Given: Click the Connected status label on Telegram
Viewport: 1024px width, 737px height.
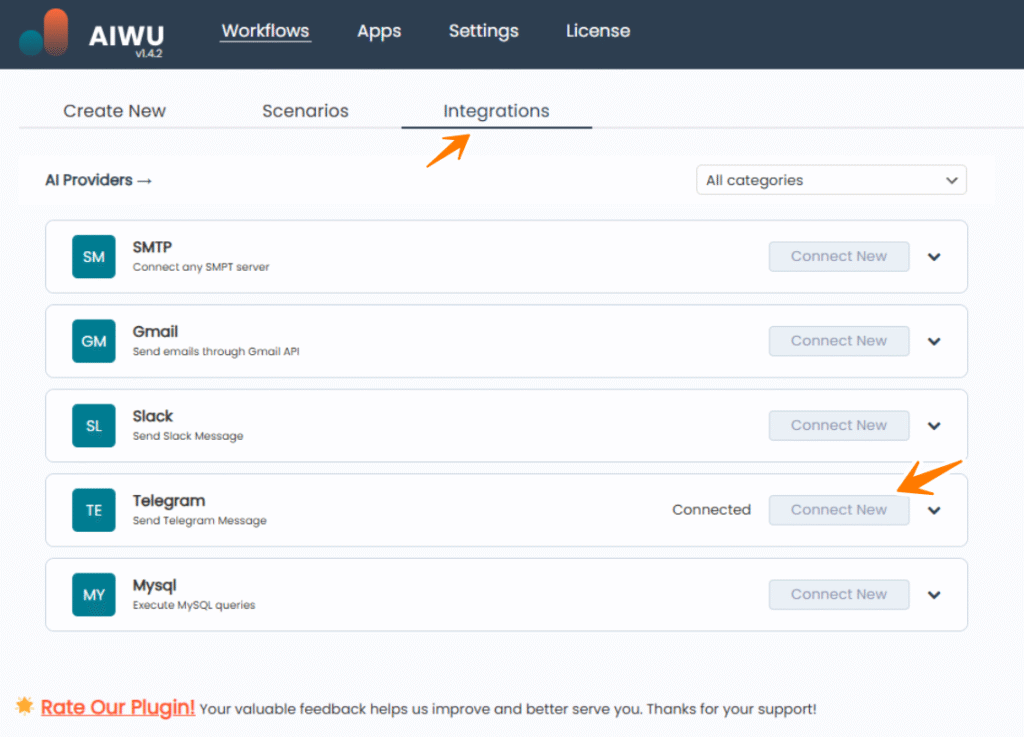Looking at the screenshot, I should click(711, 510).
